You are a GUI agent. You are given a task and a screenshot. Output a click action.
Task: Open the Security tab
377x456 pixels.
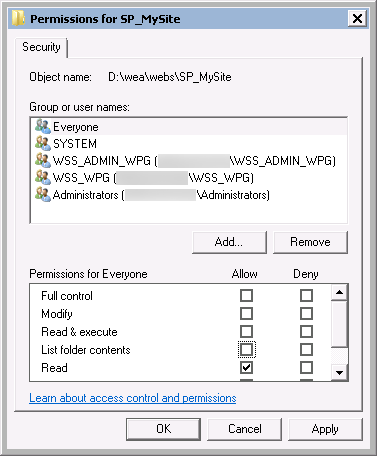(41, 47)
